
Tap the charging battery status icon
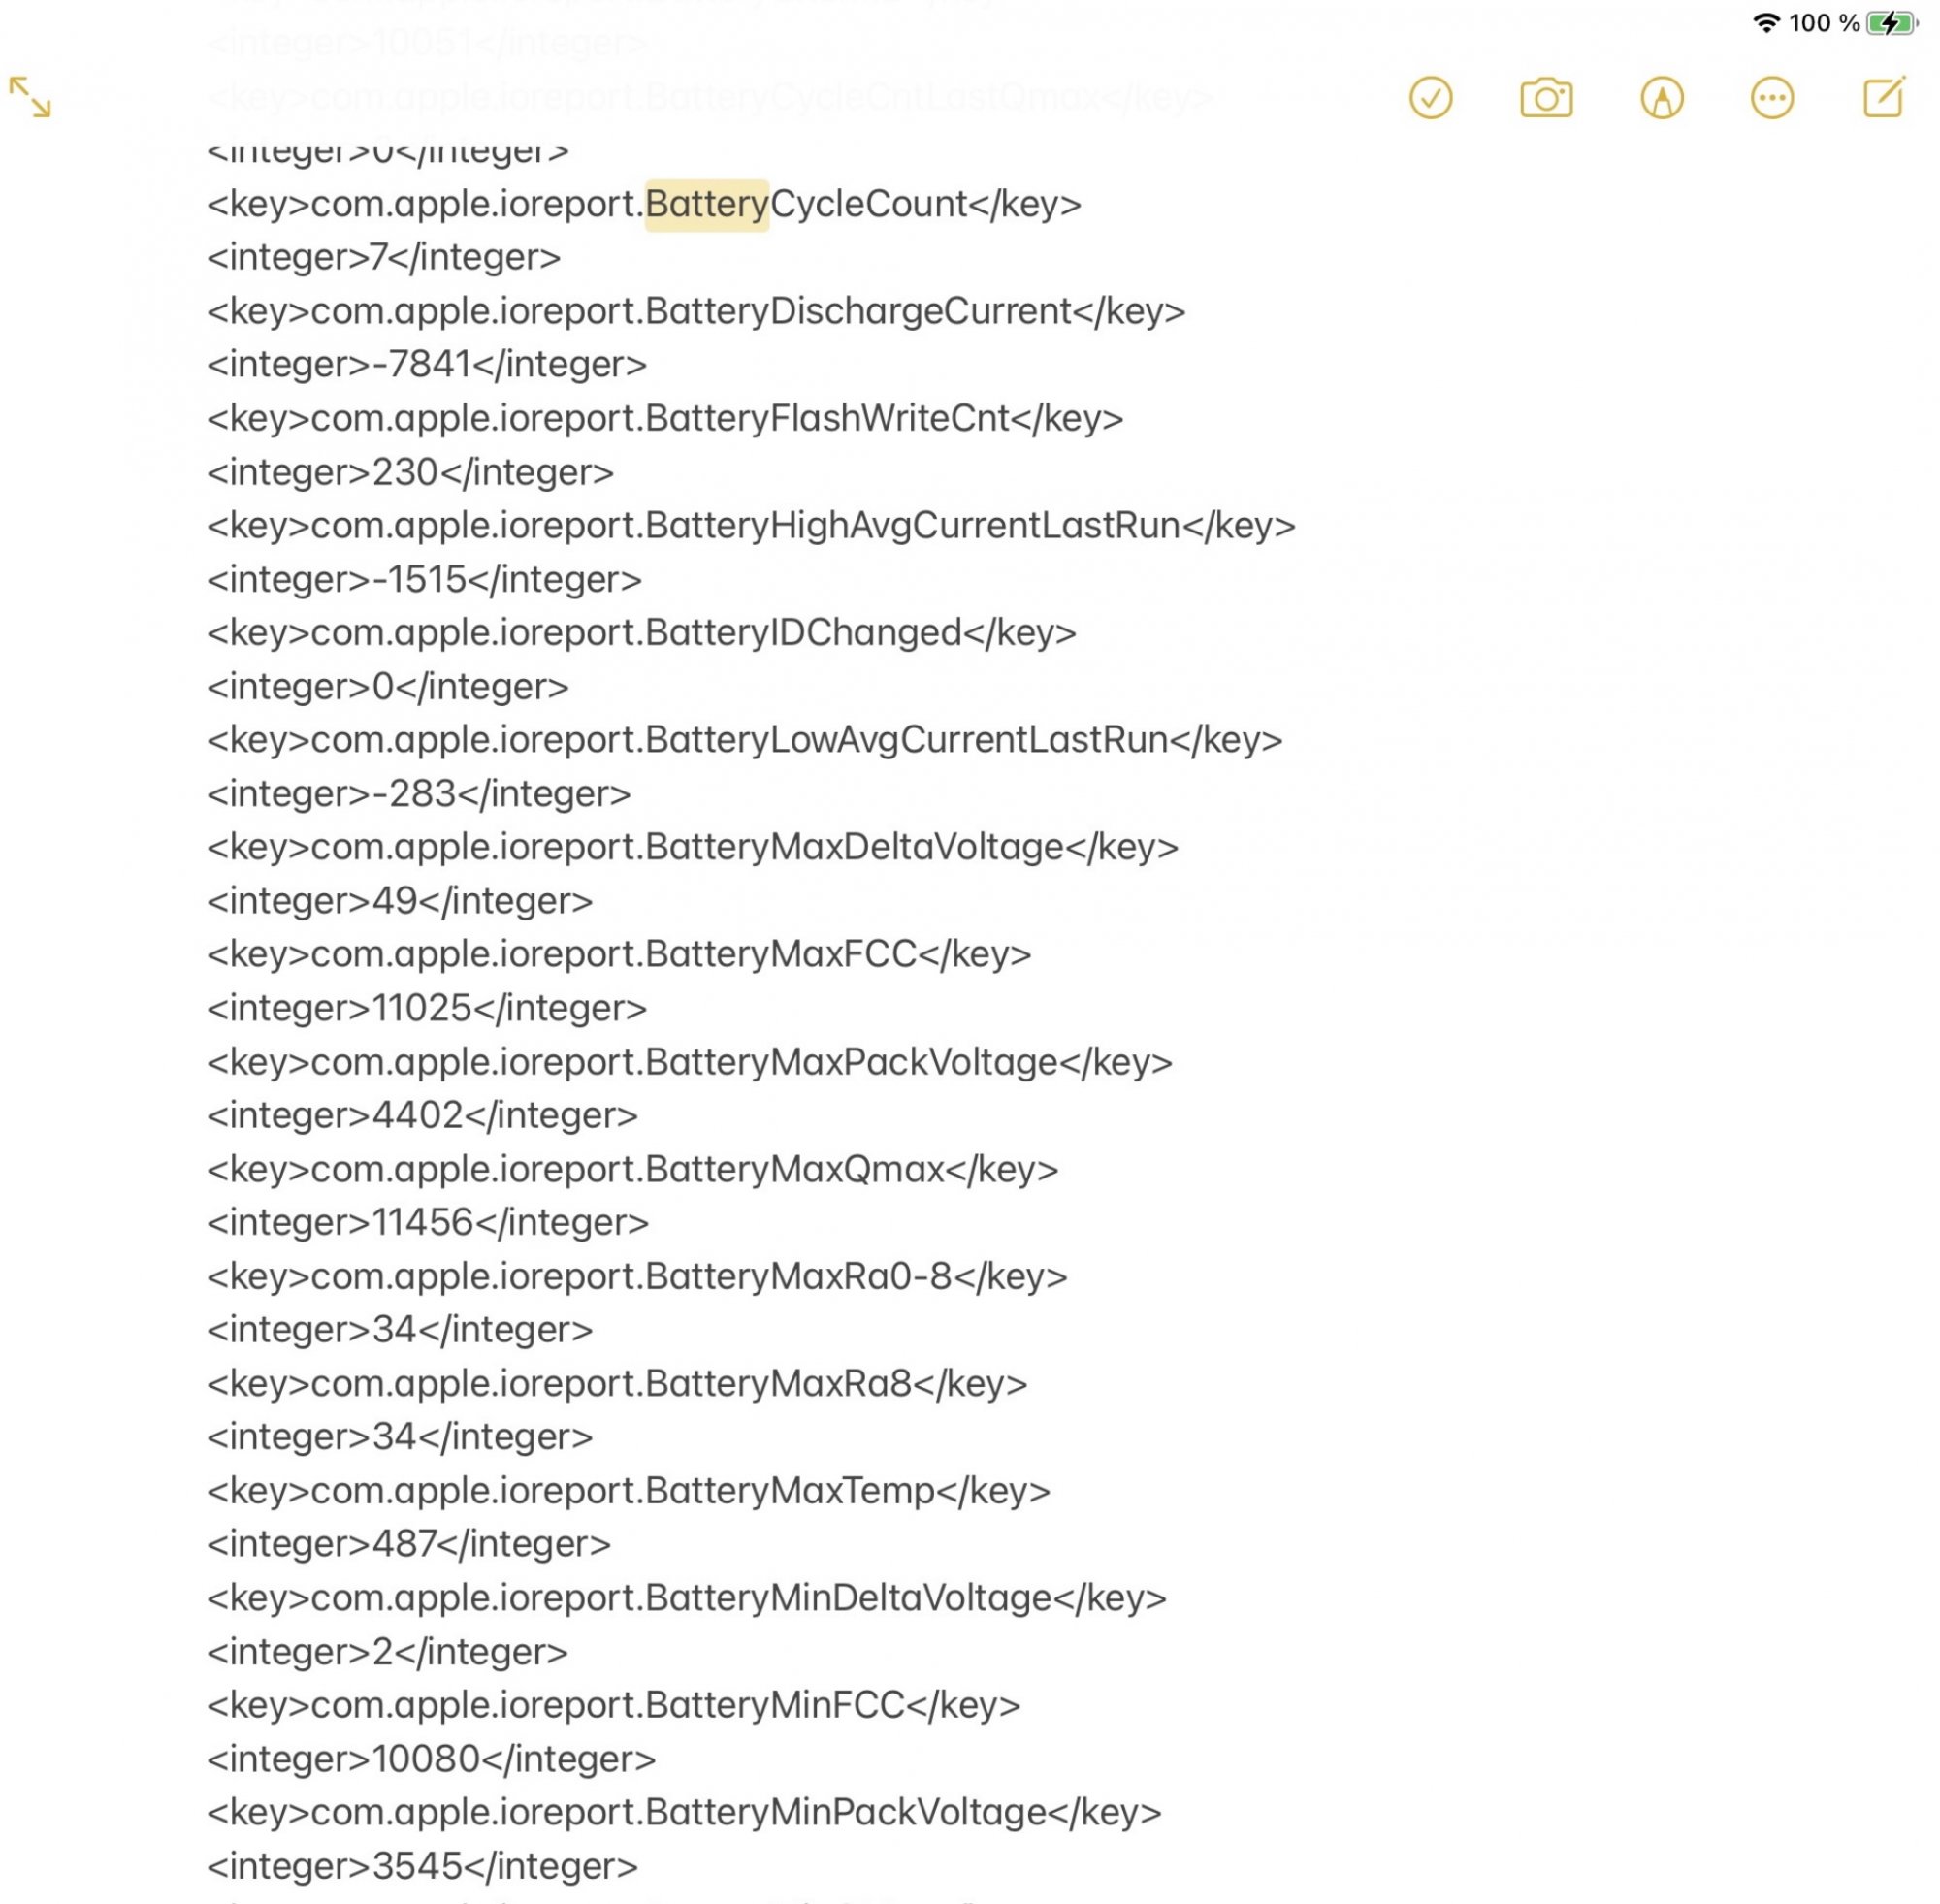pos(1890,23)
